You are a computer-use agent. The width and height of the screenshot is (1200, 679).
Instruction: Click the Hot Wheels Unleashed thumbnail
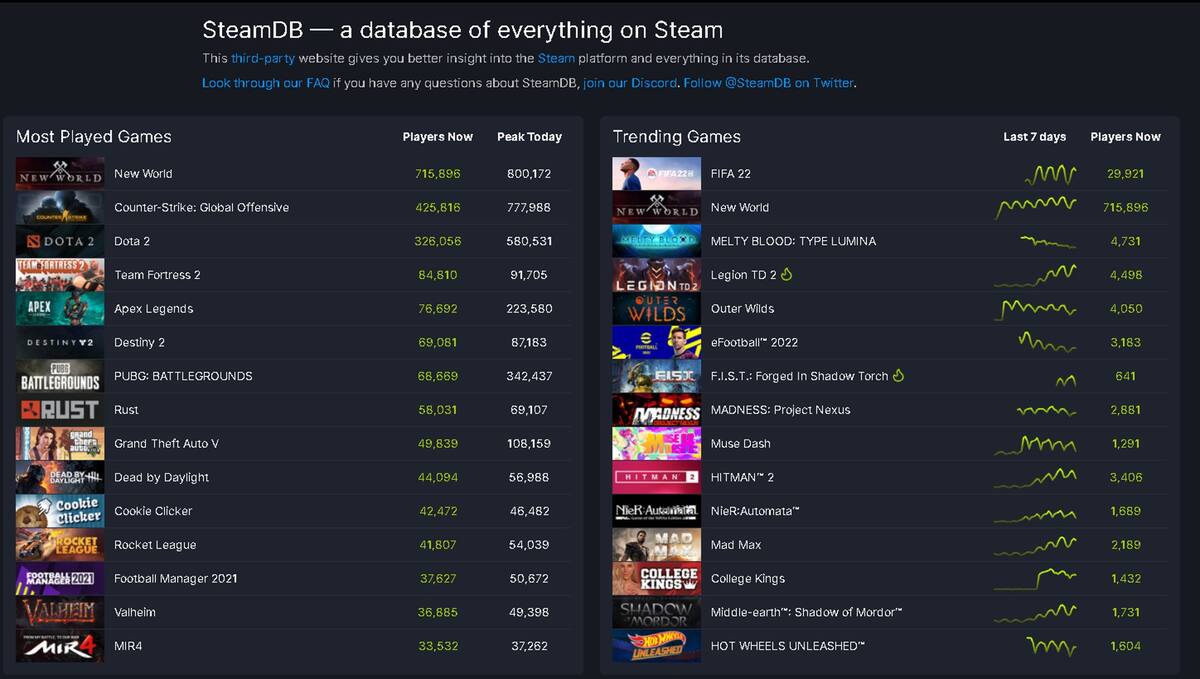pos(657,646)
